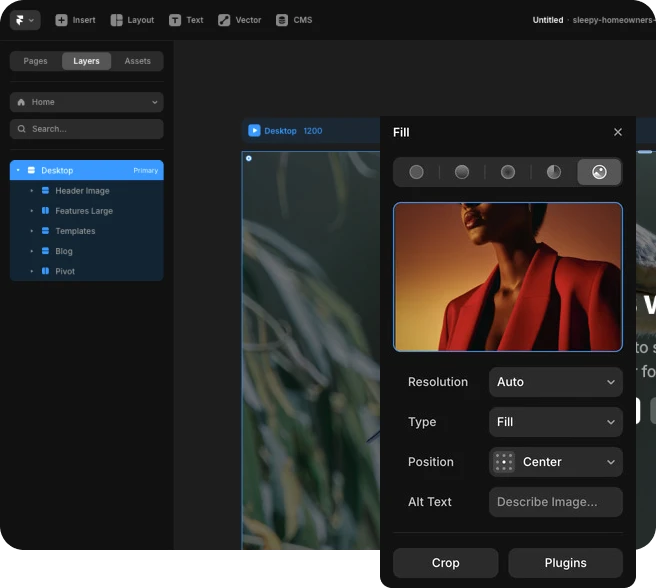Switch fill type to solid color
656x588 pixels.
point(416,172)
